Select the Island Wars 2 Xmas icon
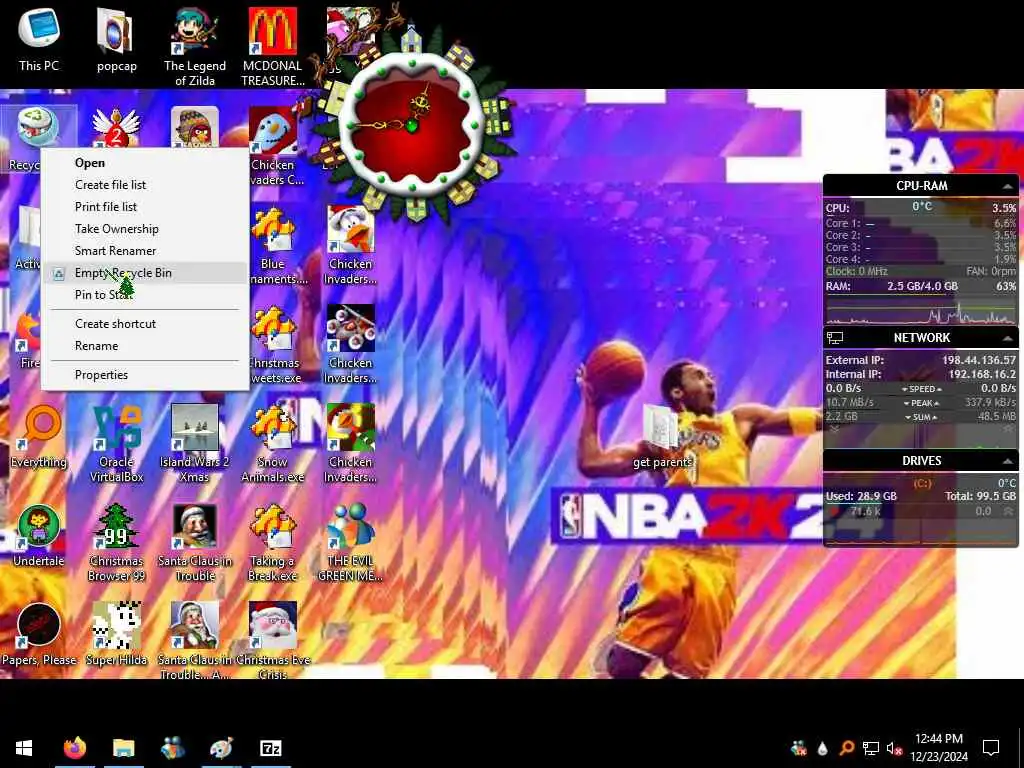Screen dimensions: 1024x768 pyautogui.click(x=195, y=444)
